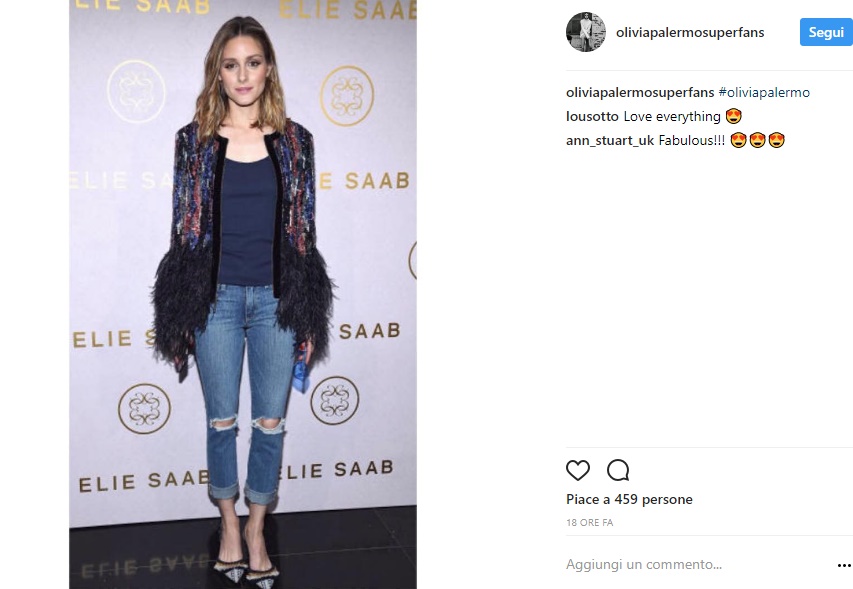853x589 pixels.
Task: Open the 18 ORE FA timestamp link
Action: coord(590,523)
